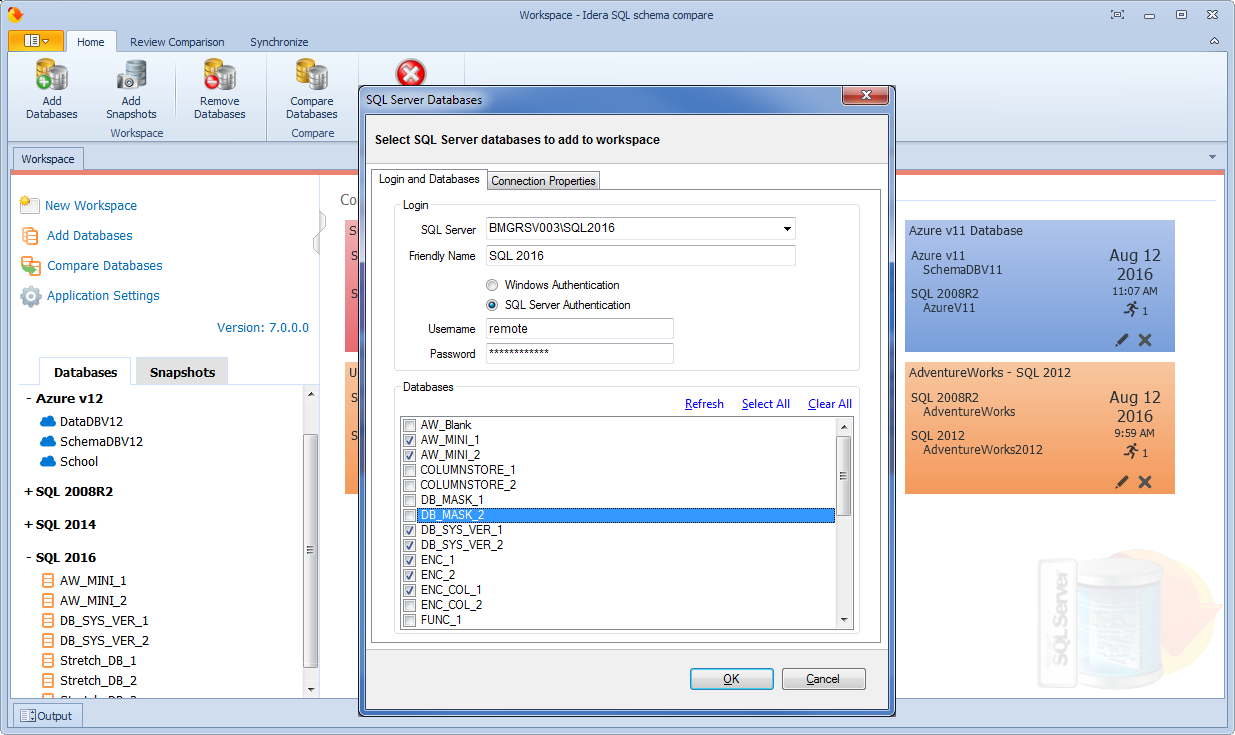Select SQL Server Authentication radio button
The image size is (1235, 735).
[x=492, y=305]
